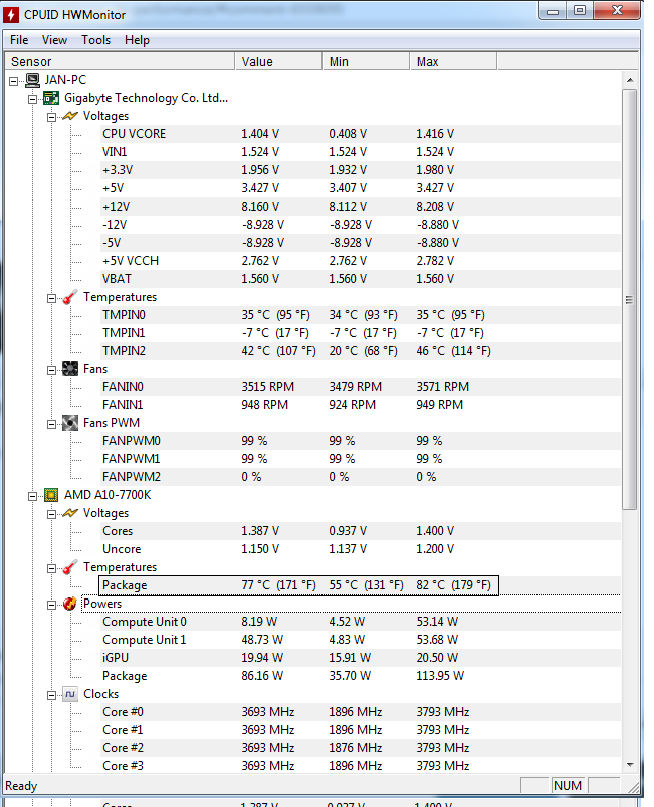Collapse the AMD A10-7700K node
Viewport: 654px width, 807px height.
click(32, 496)
